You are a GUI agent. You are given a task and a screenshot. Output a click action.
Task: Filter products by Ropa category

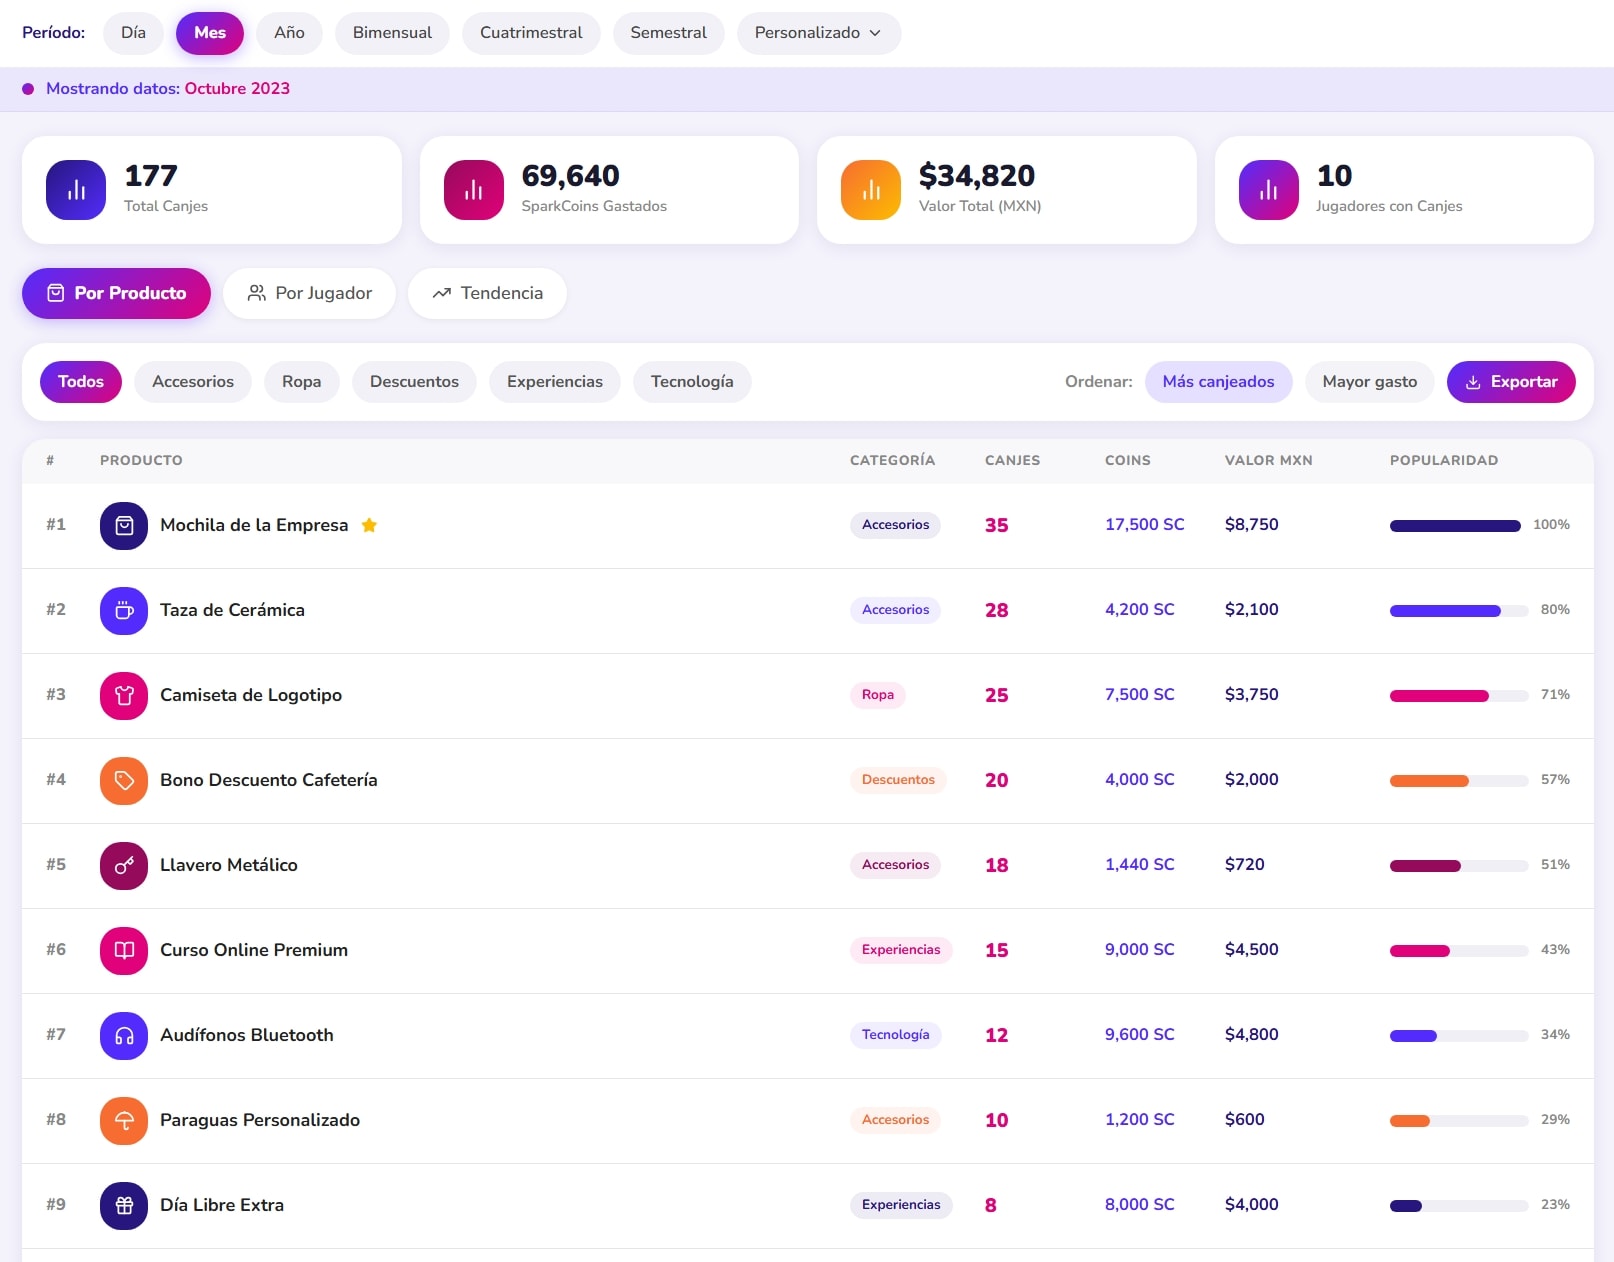coord(301,382)
